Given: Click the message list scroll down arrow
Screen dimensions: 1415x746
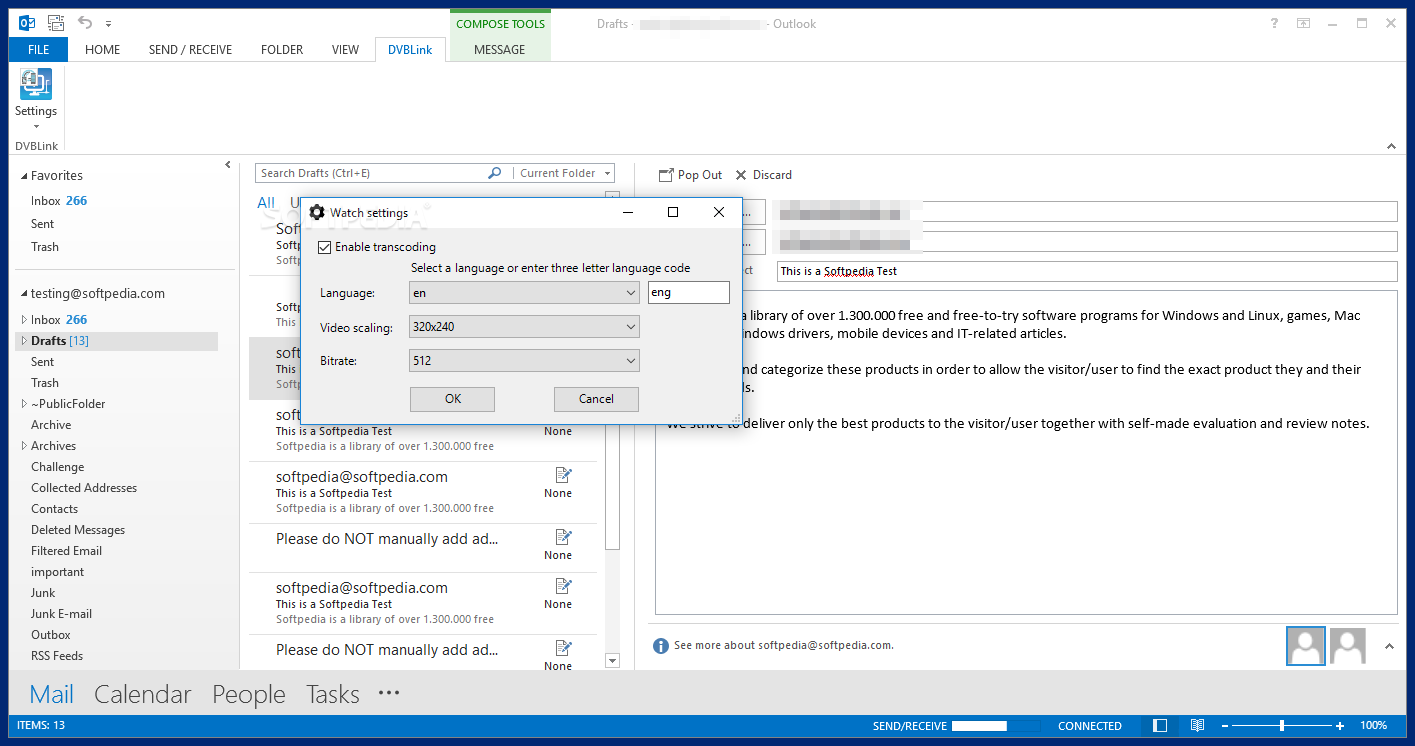Looking at the screenshot, I should pyautogui.click(x=613, y=661).
